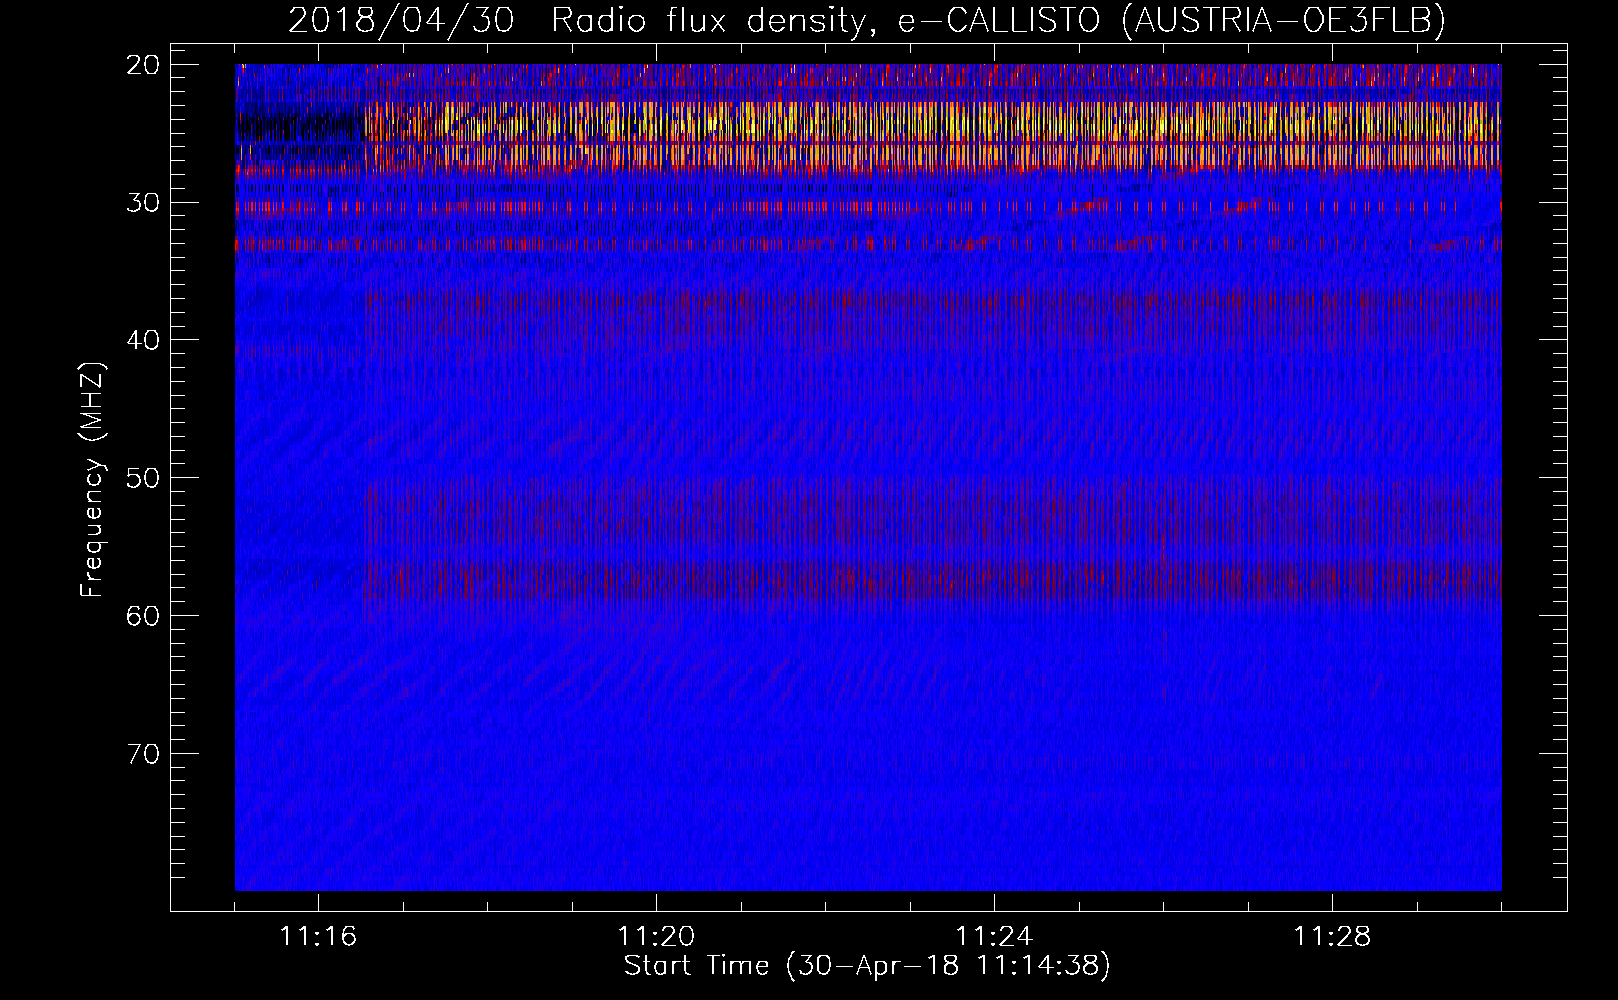Click the '50' frequency tick label

click(x=144, y=478)
